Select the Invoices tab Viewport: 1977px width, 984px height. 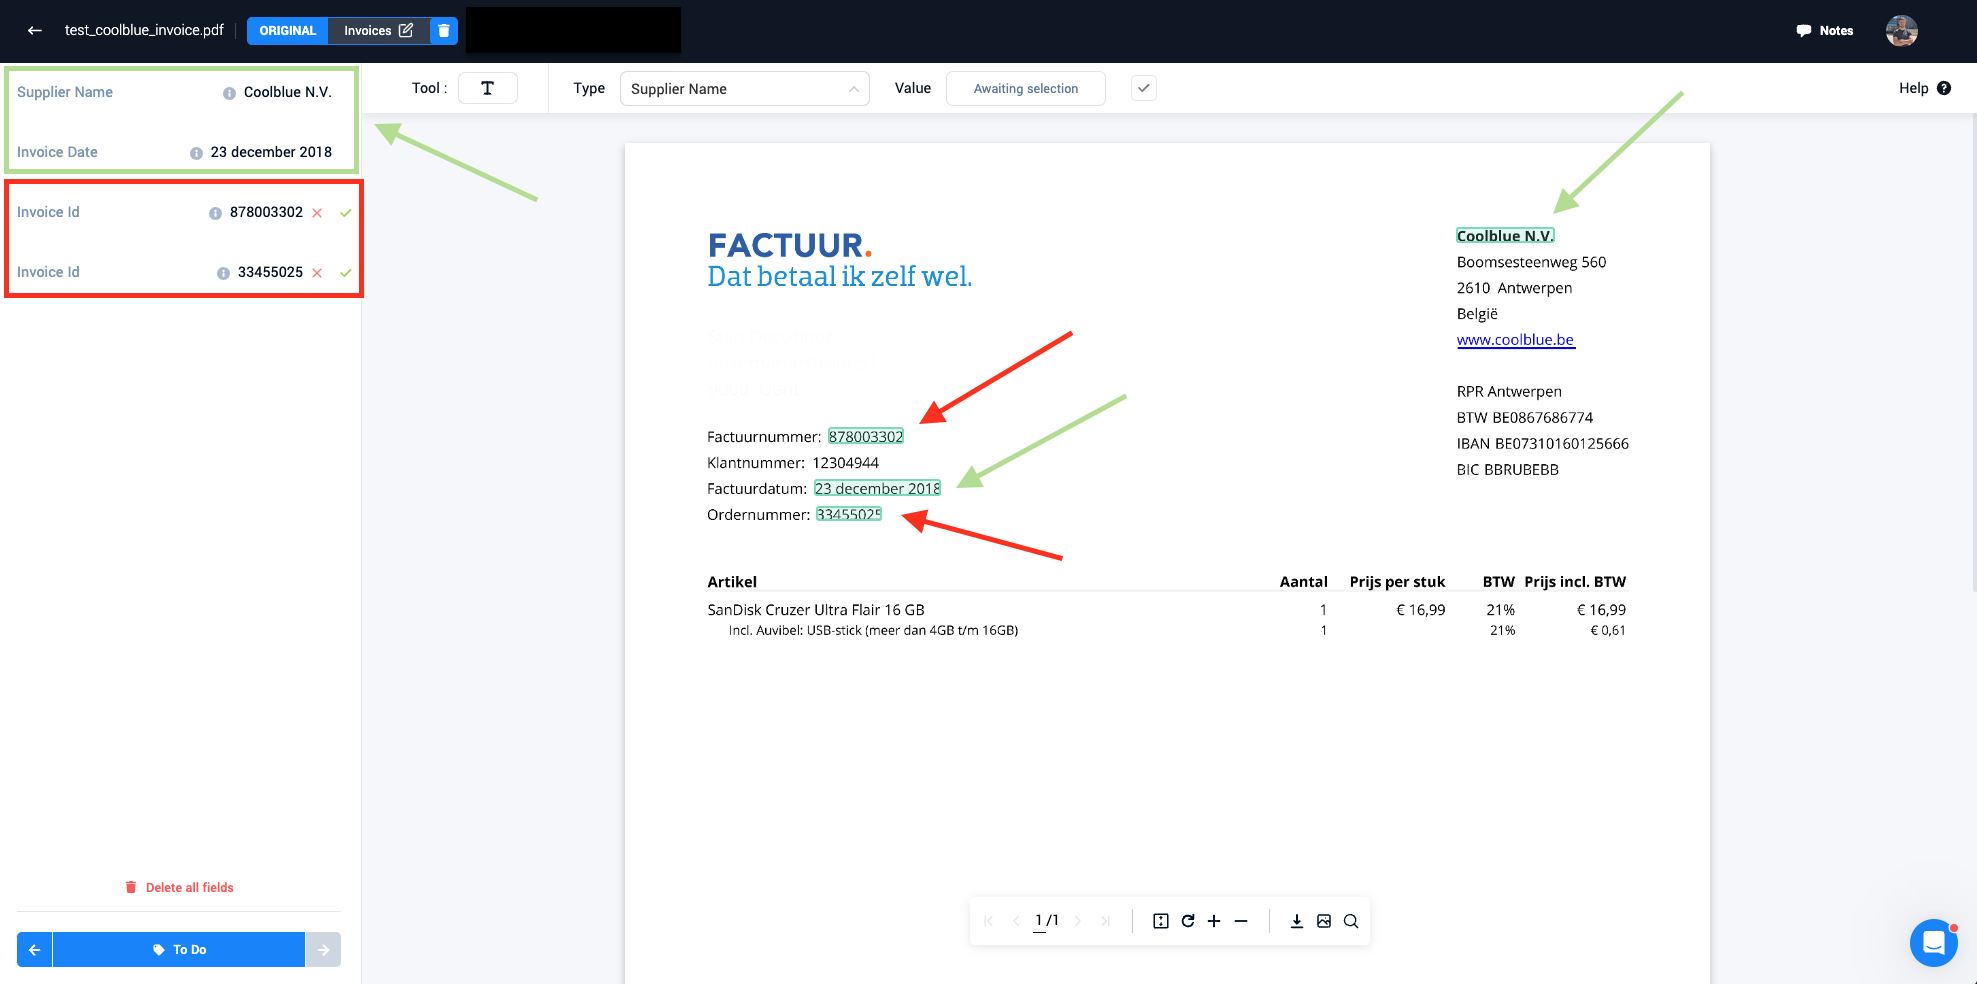pos(377,31)
